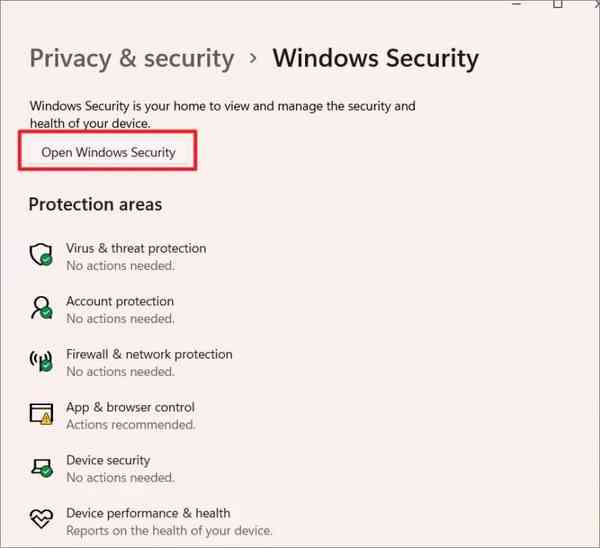The image size is (600, 548).
Task: Select App & browser control label
Action: (130, 407)
